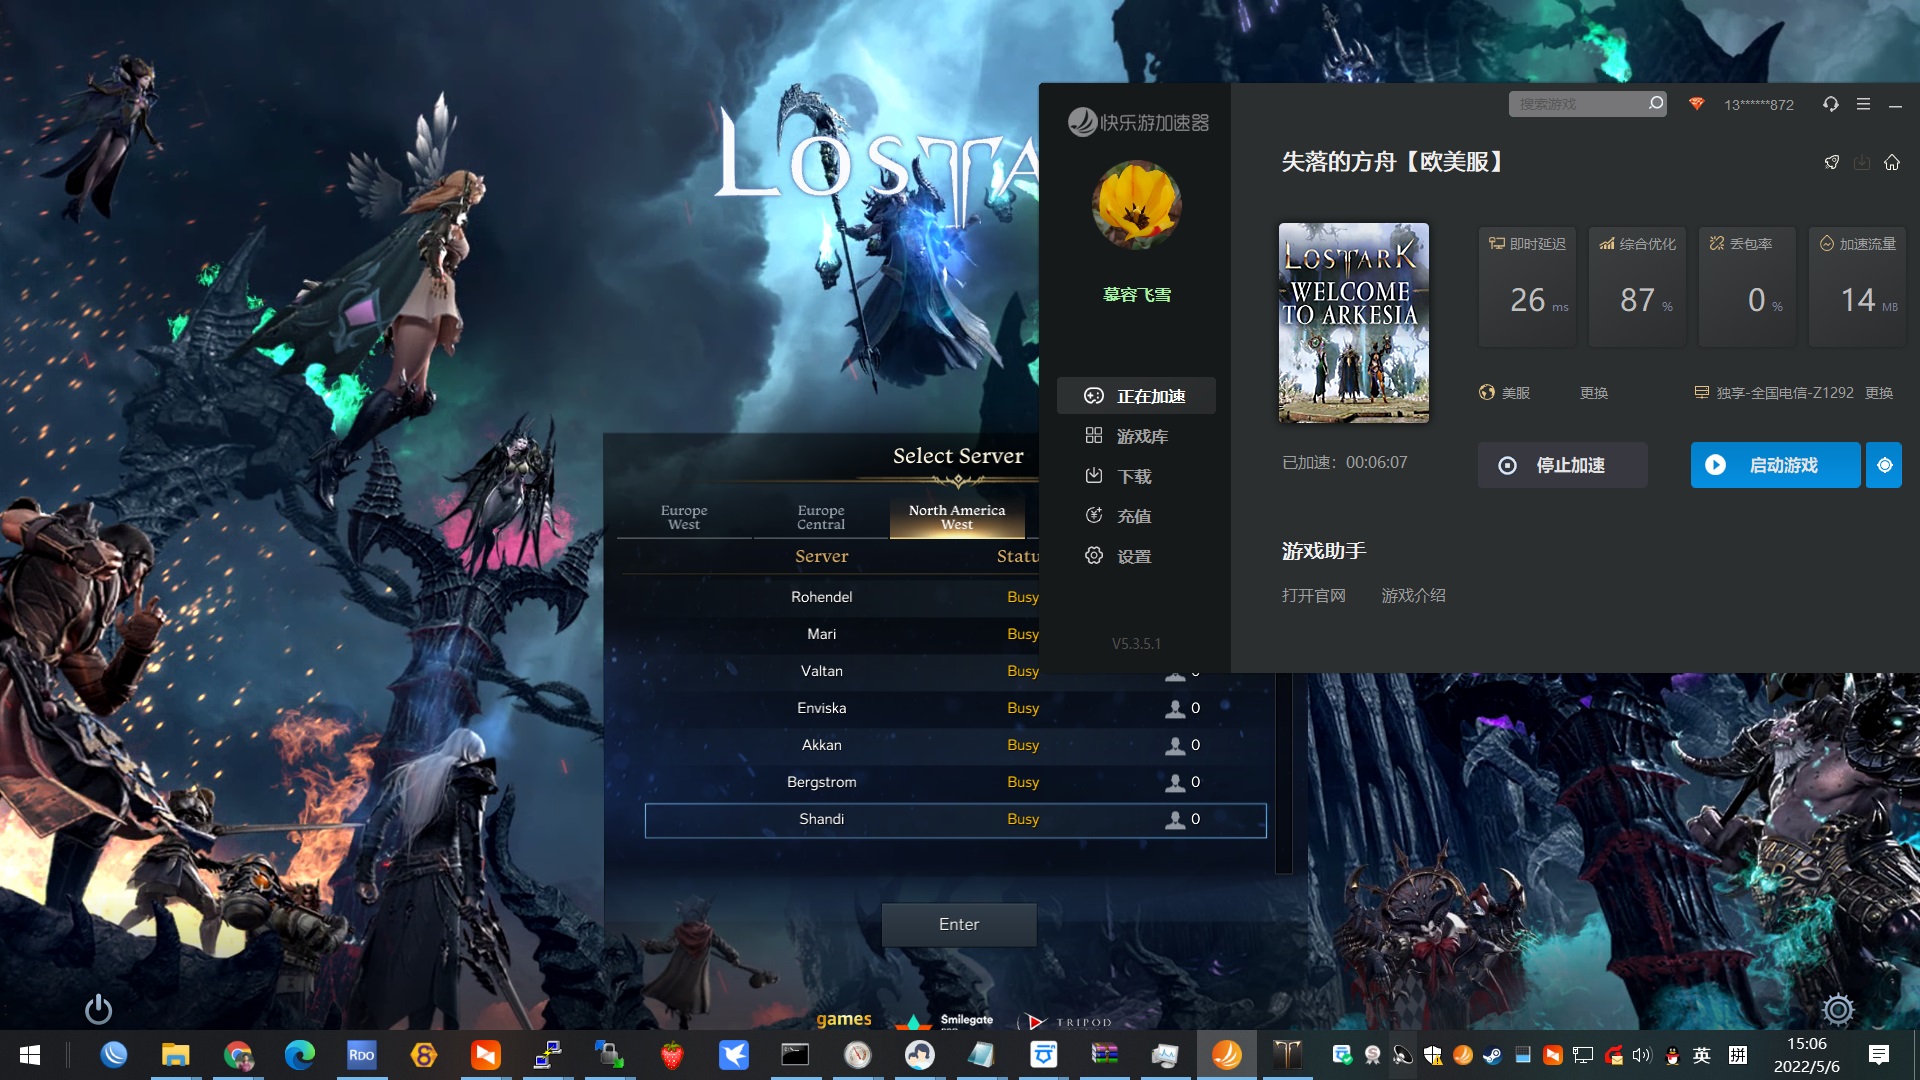Click the Enter button in server selection

click(x=959, y=925)
